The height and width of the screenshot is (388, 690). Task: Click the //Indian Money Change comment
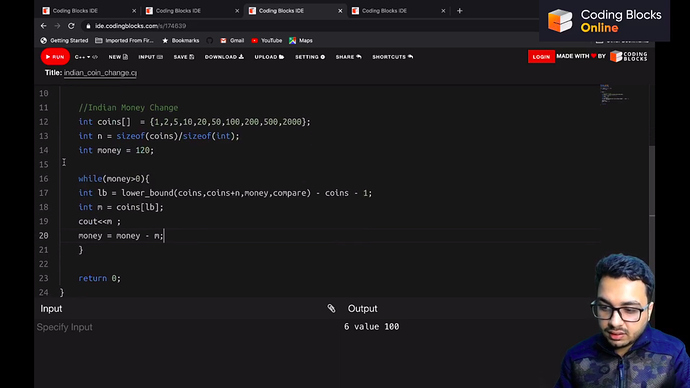point(128,107)
